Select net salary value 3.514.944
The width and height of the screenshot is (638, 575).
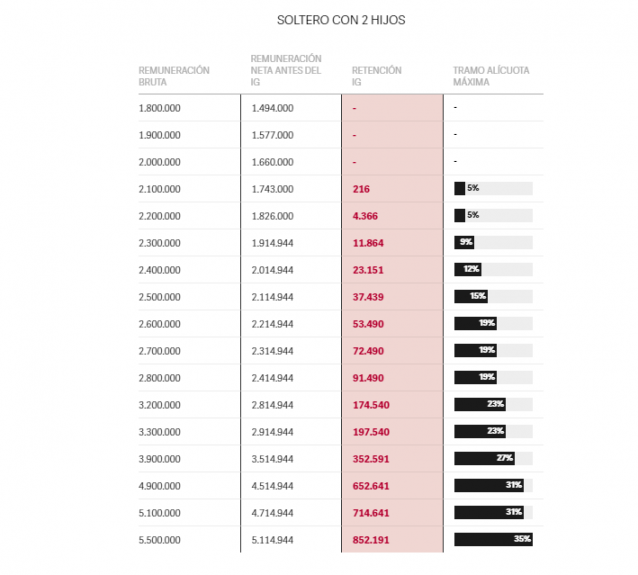[272, 458]
